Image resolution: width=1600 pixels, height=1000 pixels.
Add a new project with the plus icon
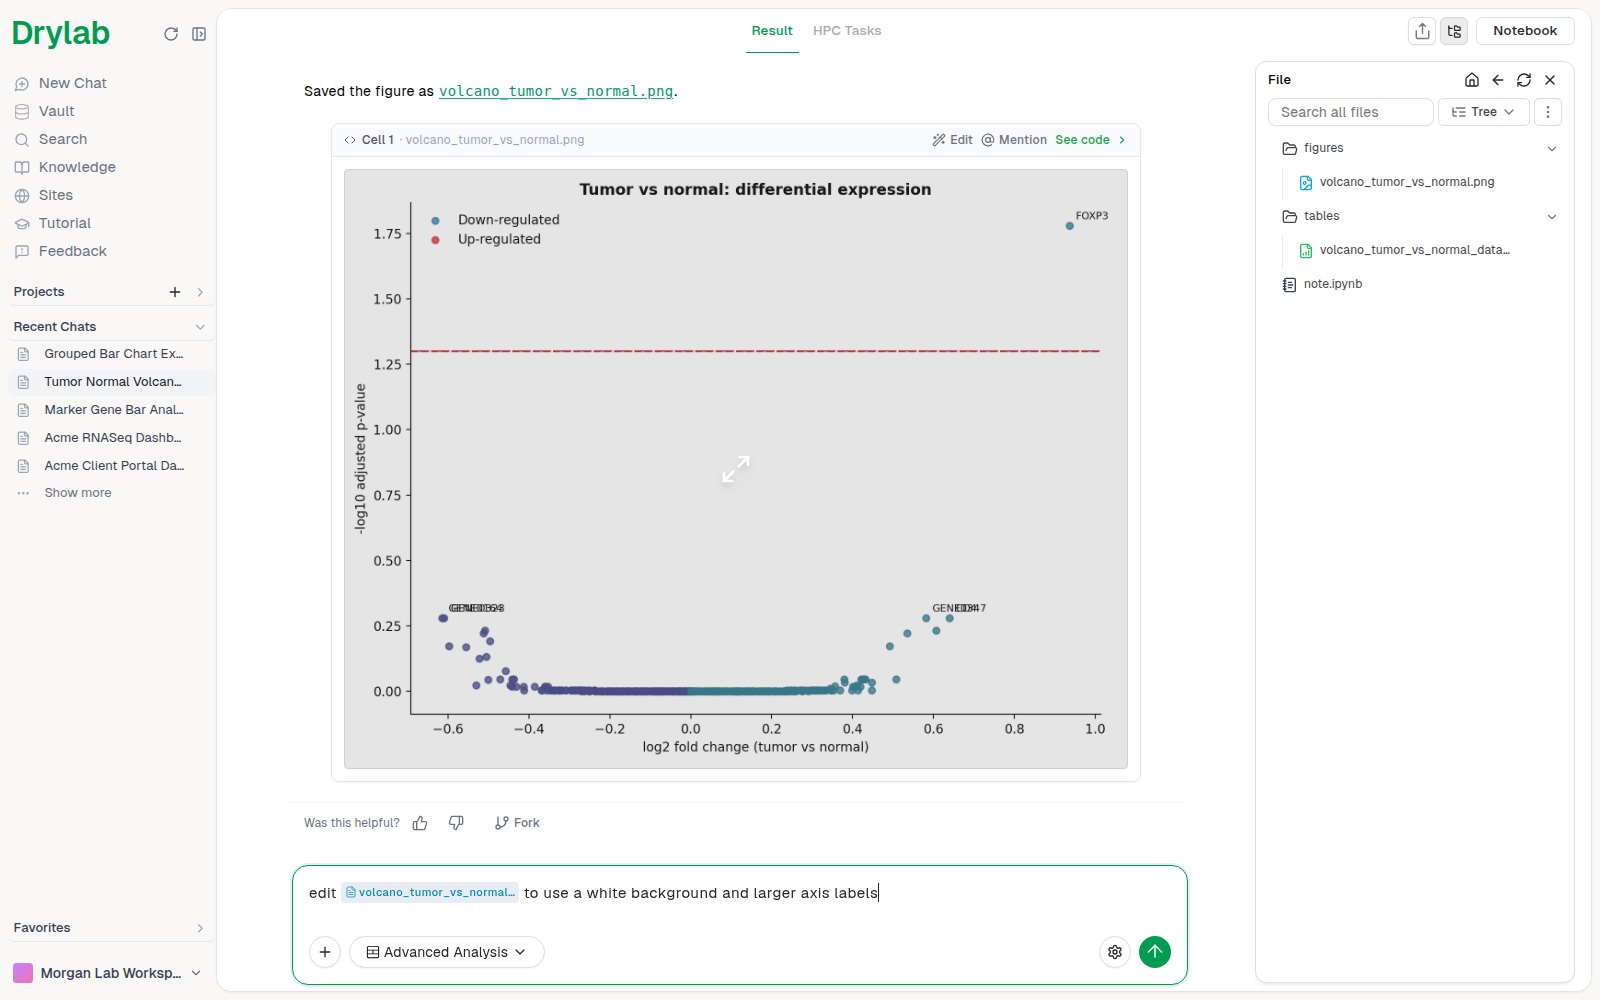175,292
